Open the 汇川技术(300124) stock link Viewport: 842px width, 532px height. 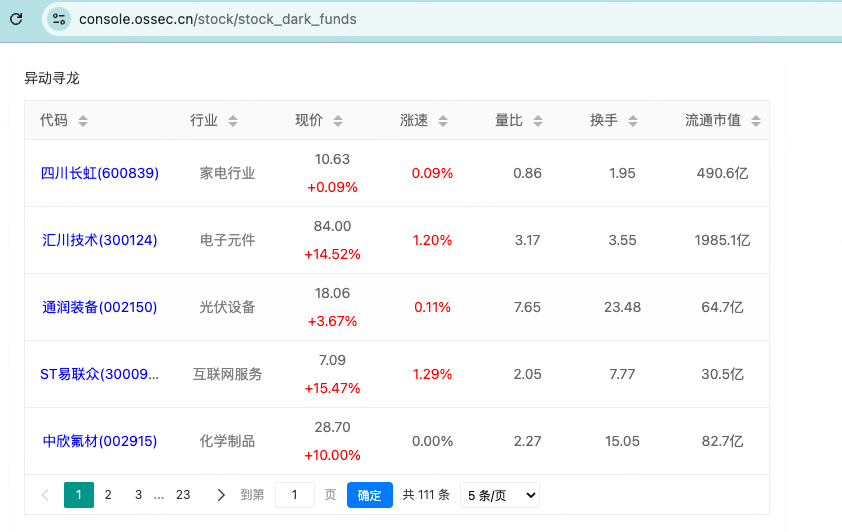click(100, 240)
